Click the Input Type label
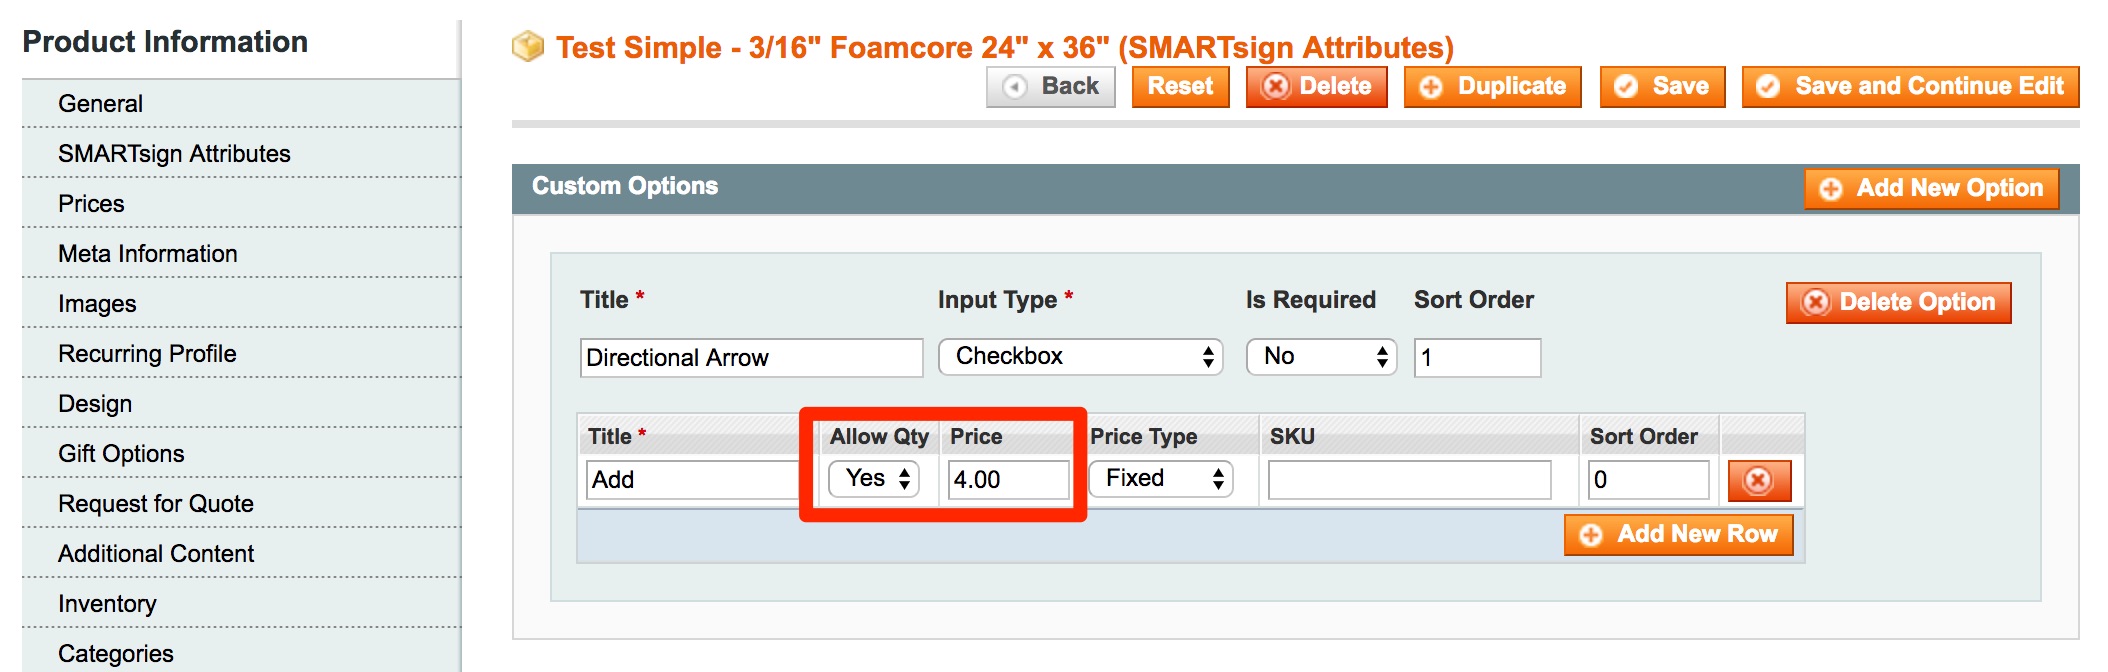This screenshot has width=2108, height=672. tap(1005, 300)
